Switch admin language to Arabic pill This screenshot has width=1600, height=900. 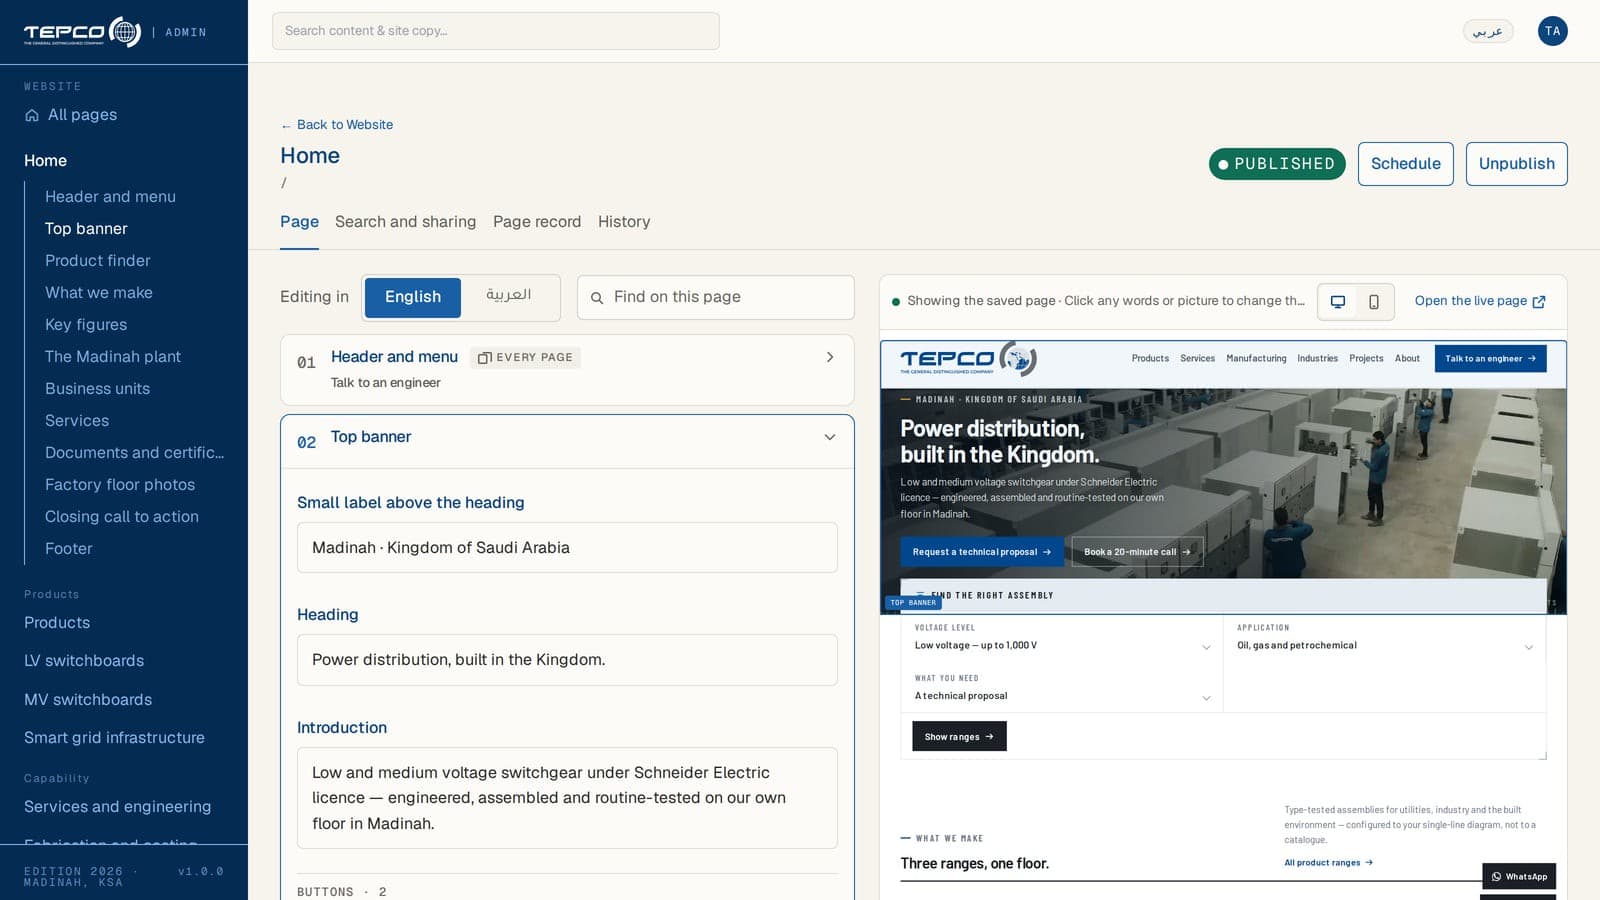(x=1488, y=31)
